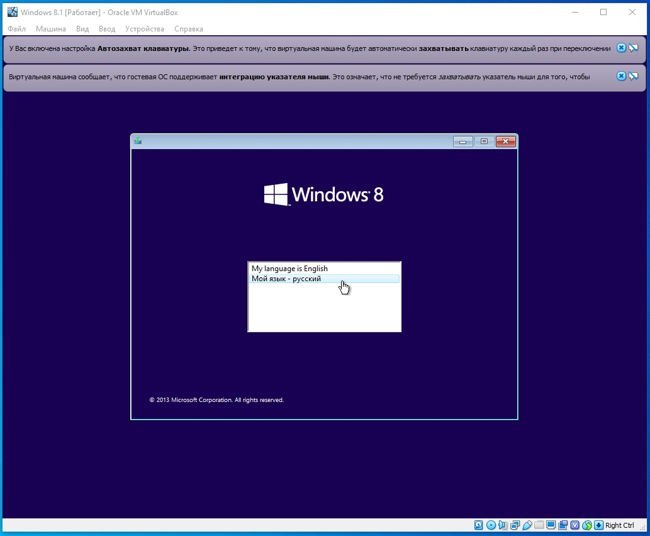This screenshot has height=536, width=650.
Task: Minimize the Windows 8 setup window
Action: pos(463,141)
